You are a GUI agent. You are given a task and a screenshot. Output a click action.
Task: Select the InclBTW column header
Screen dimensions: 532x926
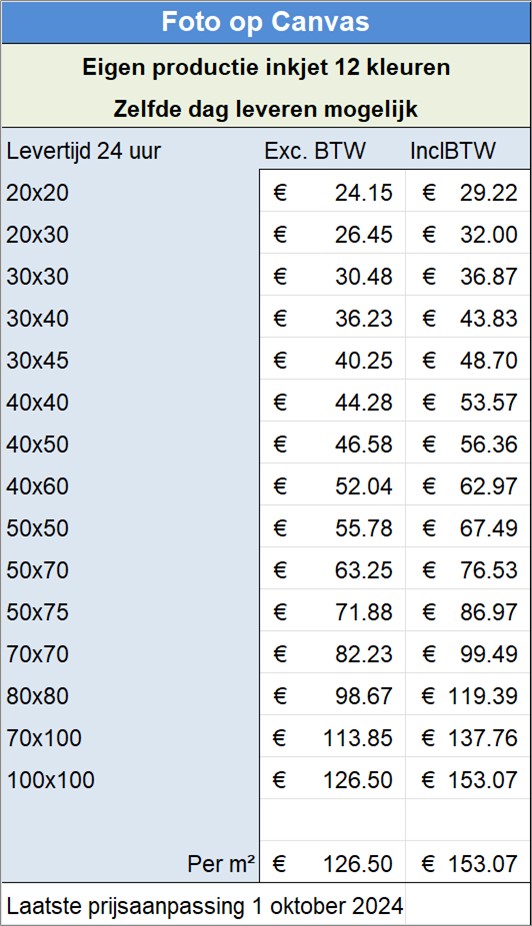[453, 151]
